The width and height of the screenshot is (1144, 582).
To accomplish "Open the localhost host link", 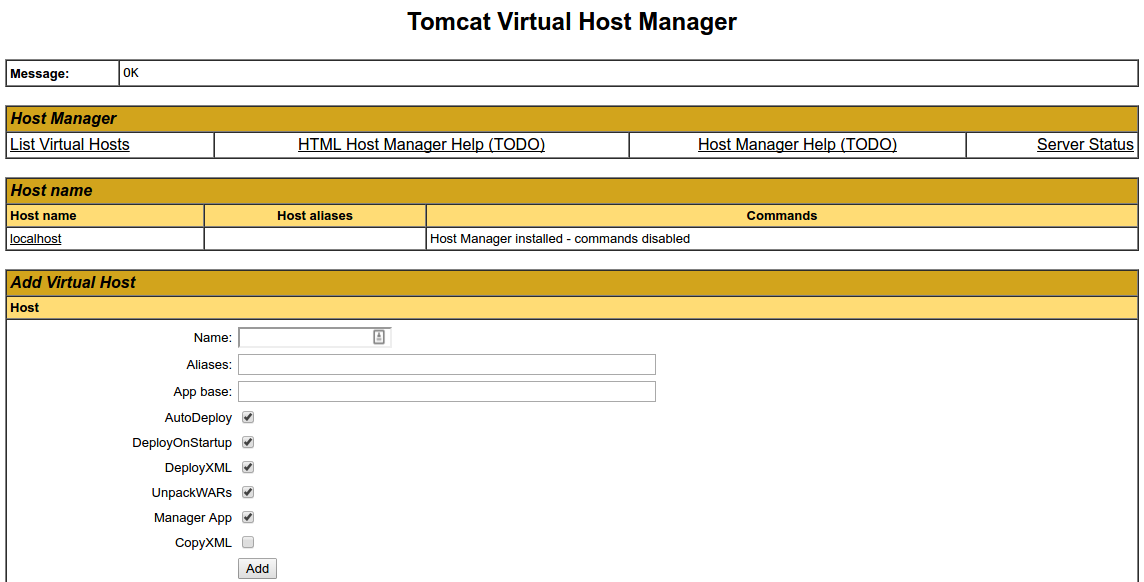I will pyautogui.click(x=36, y=238).
